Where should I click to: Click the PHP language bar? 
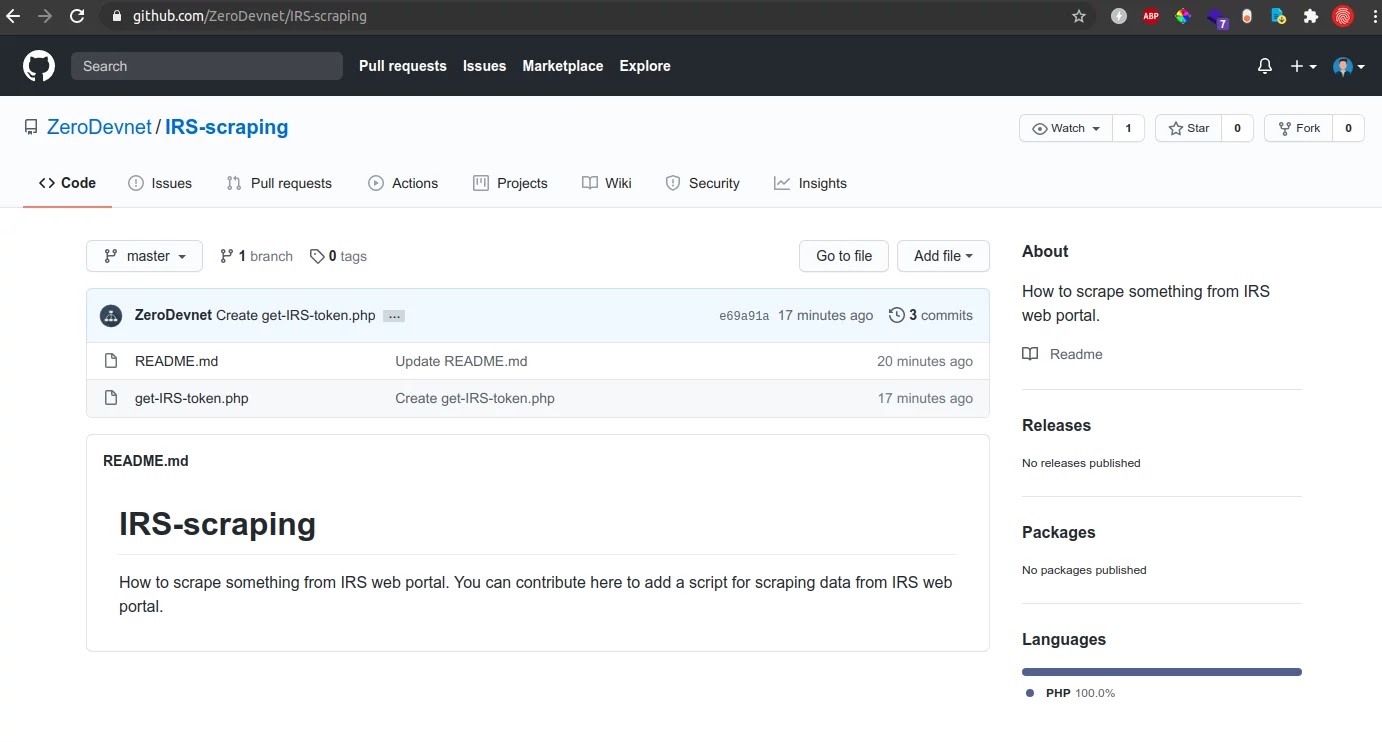point(1162,672)
